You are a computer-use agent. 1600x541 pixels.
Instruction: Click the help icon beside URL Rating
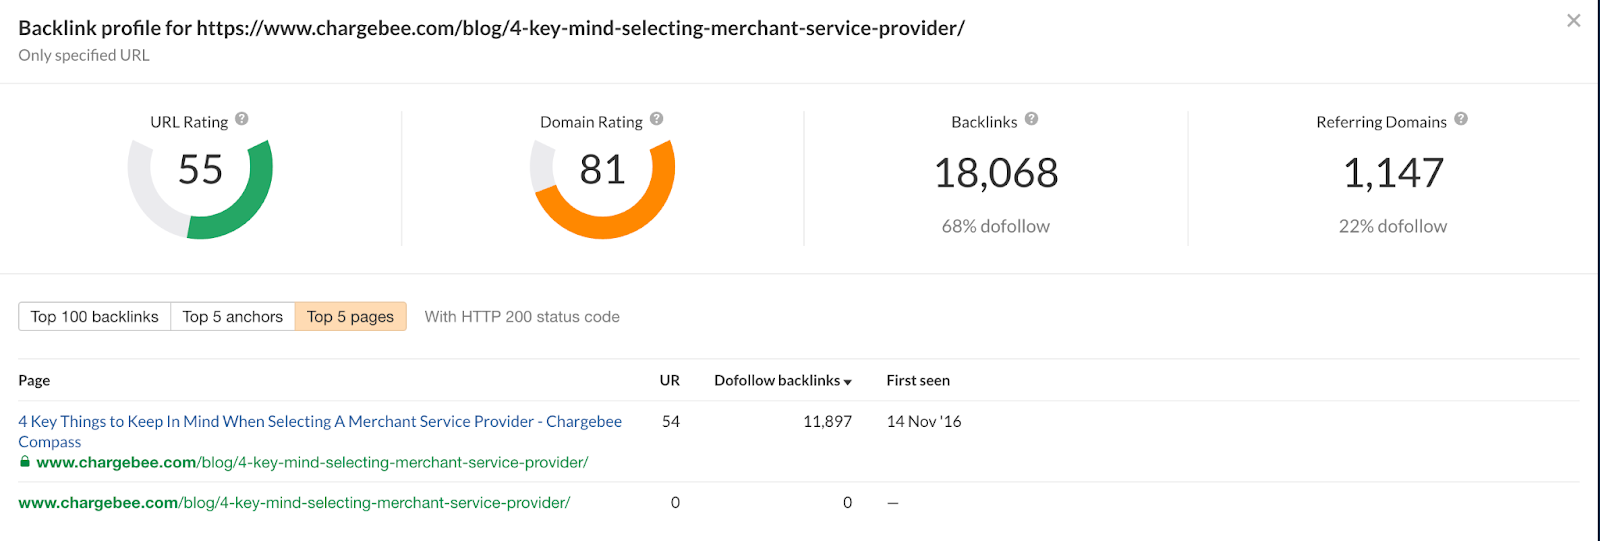[242, 119]
